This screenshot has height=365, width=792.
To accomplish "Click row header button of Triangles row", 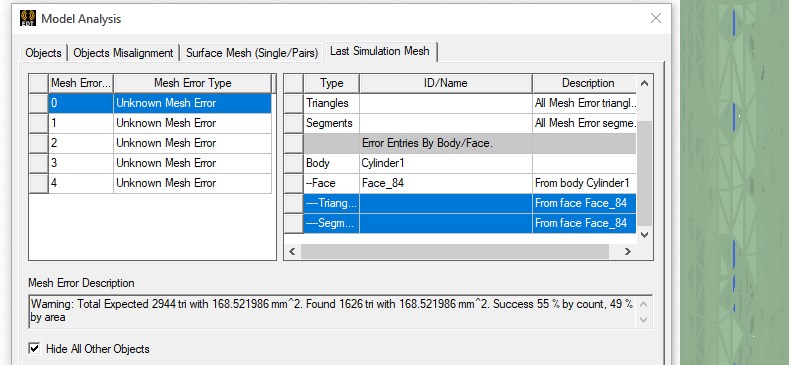I will [294, 103].
